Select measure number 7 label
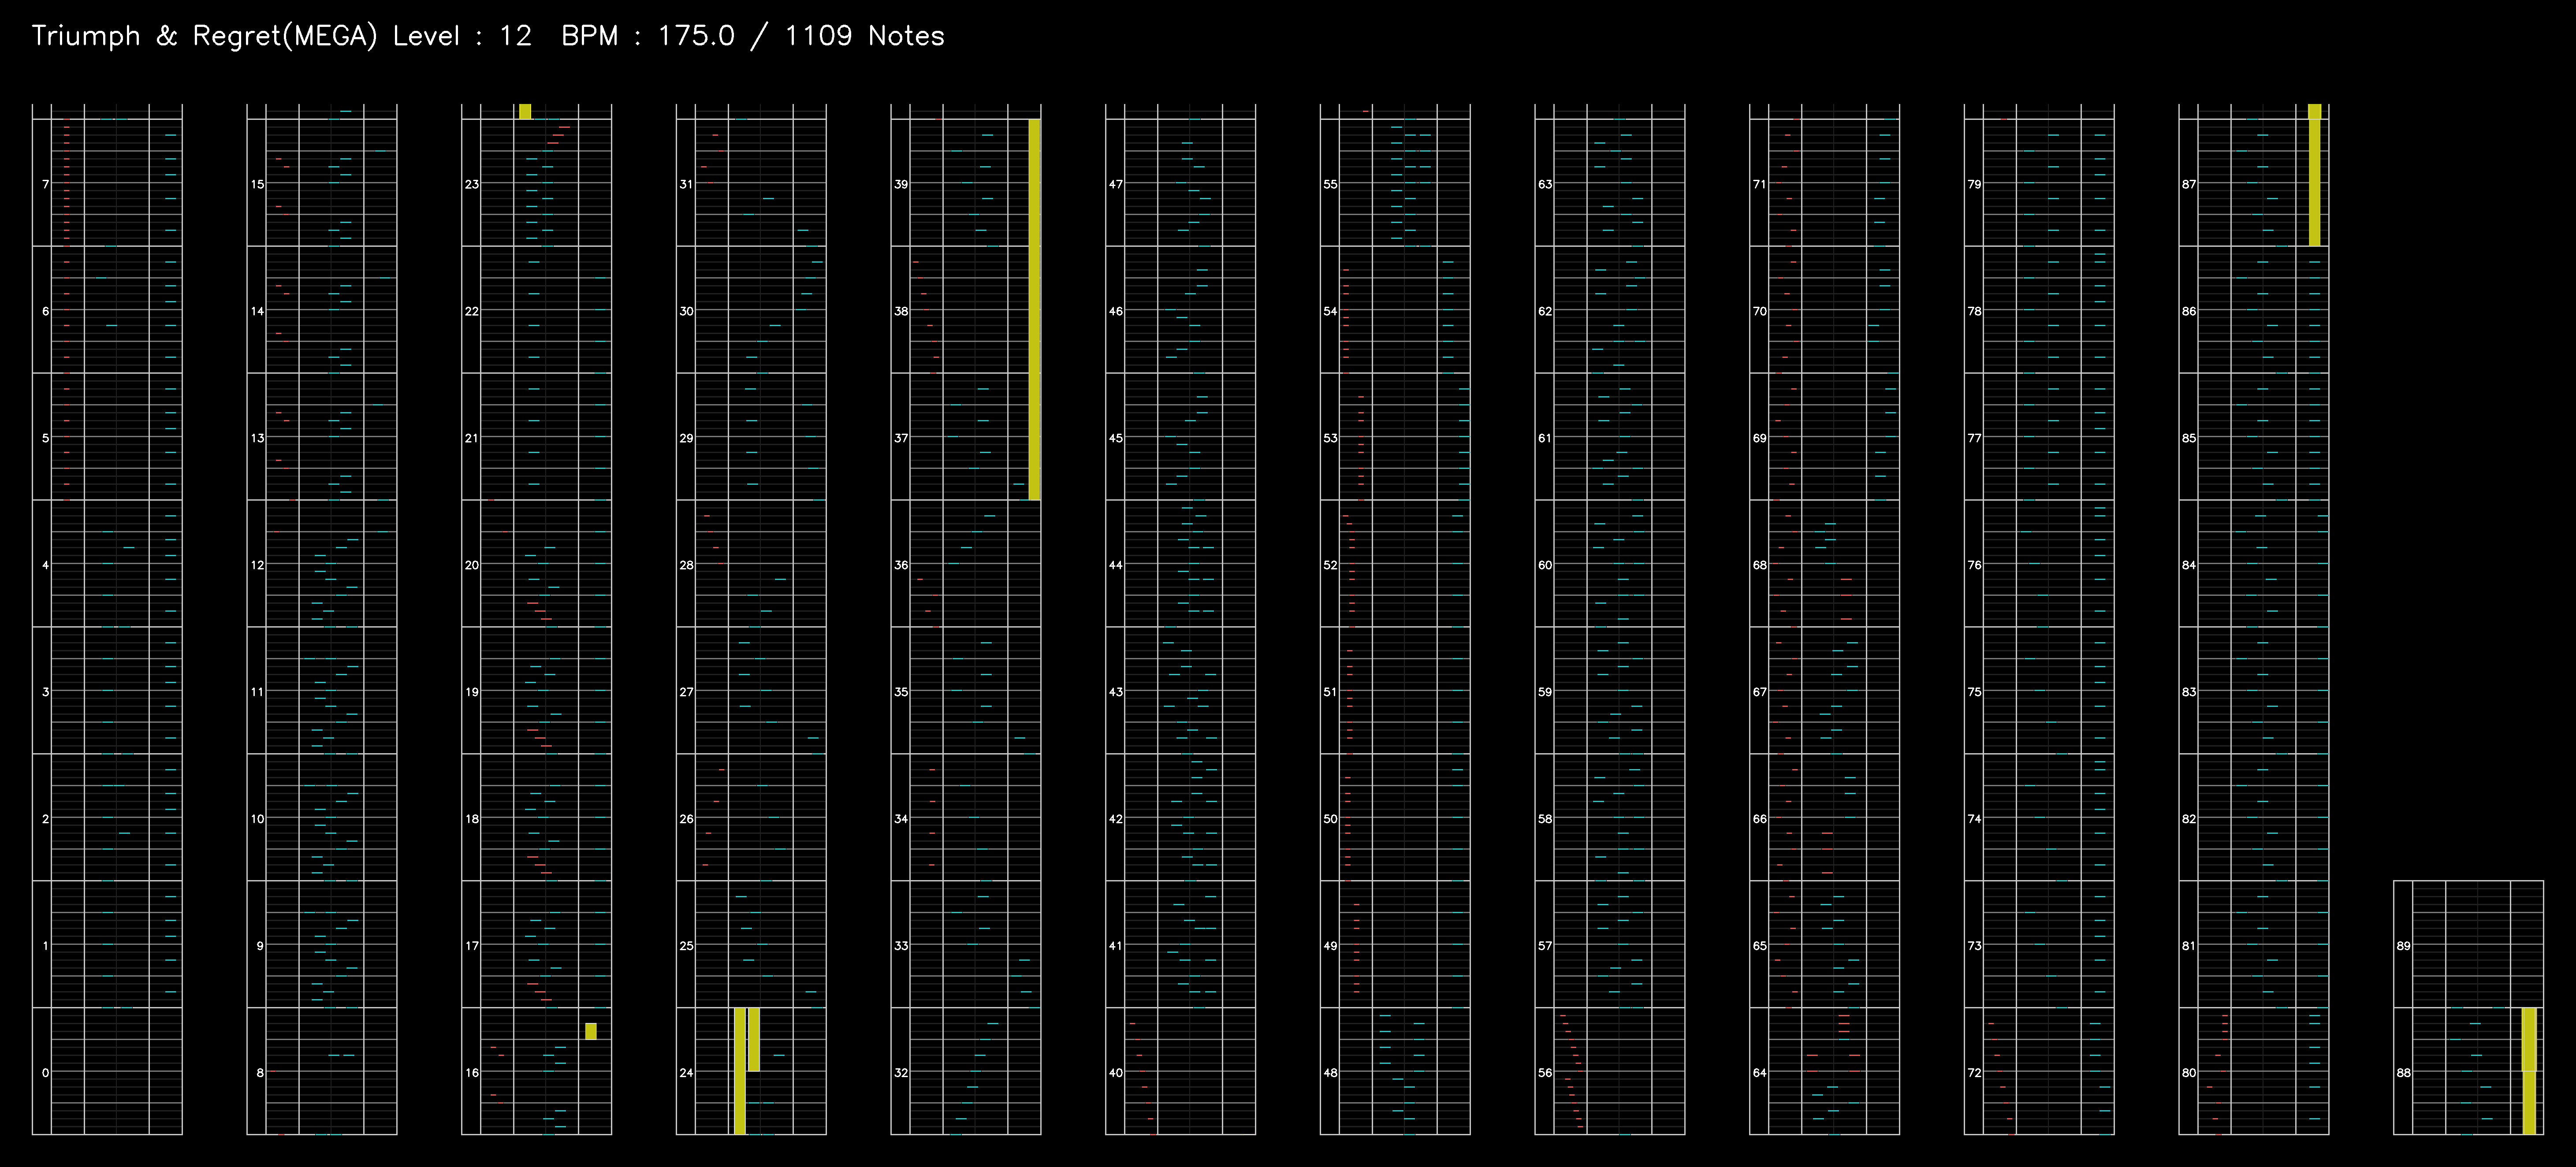This screenshot has height=1167, width=2576. tap(45, 184)
